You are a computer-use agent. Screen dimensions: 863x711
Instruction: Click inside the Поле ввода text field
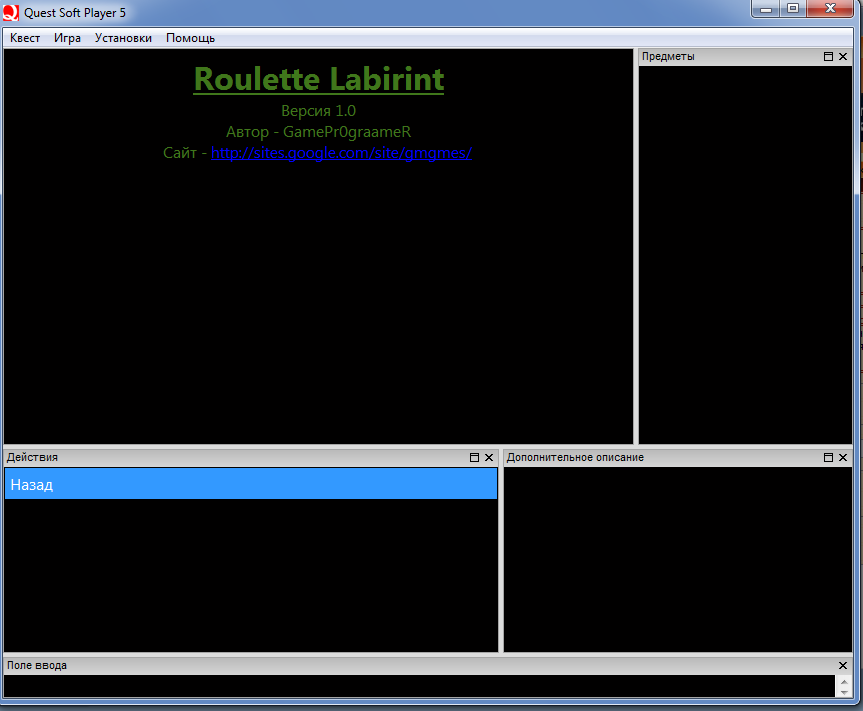click(x=419, y=686)
